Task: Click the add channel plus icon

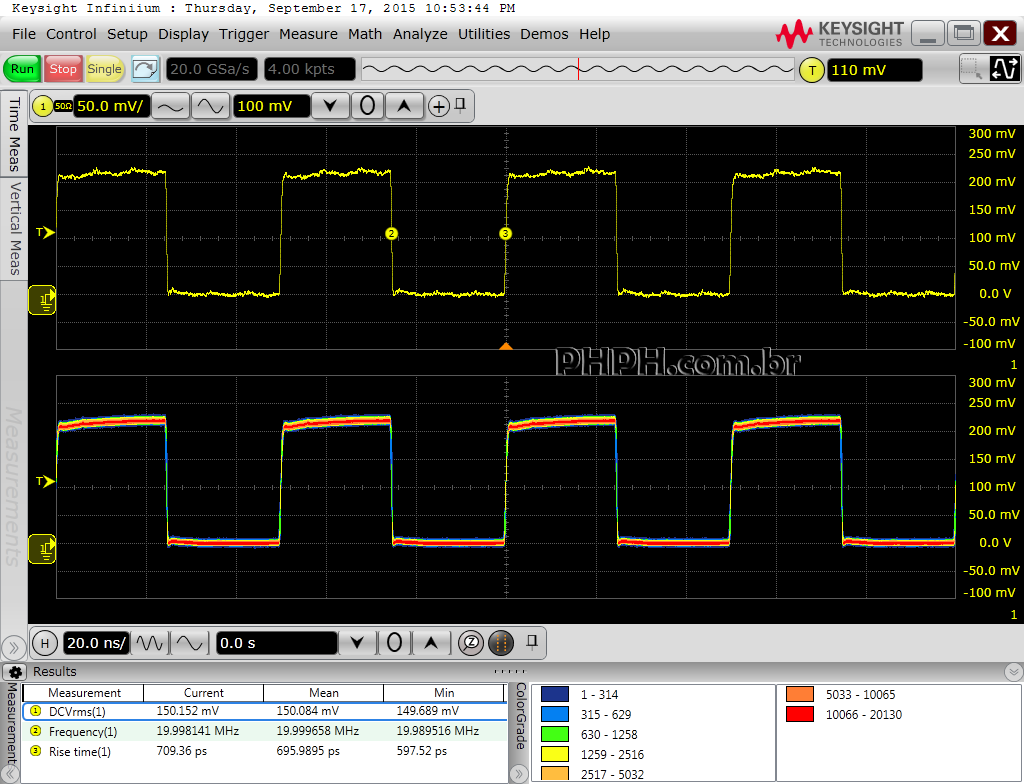Action: [x=438, y=106]
